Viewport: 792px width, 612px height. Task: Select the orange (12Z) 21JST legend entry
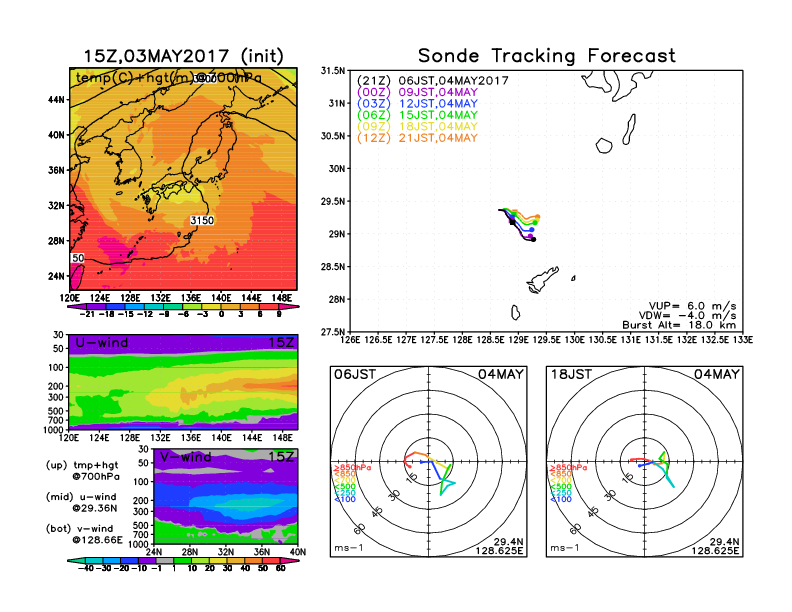pyautogui.click(x=417, y=138)
